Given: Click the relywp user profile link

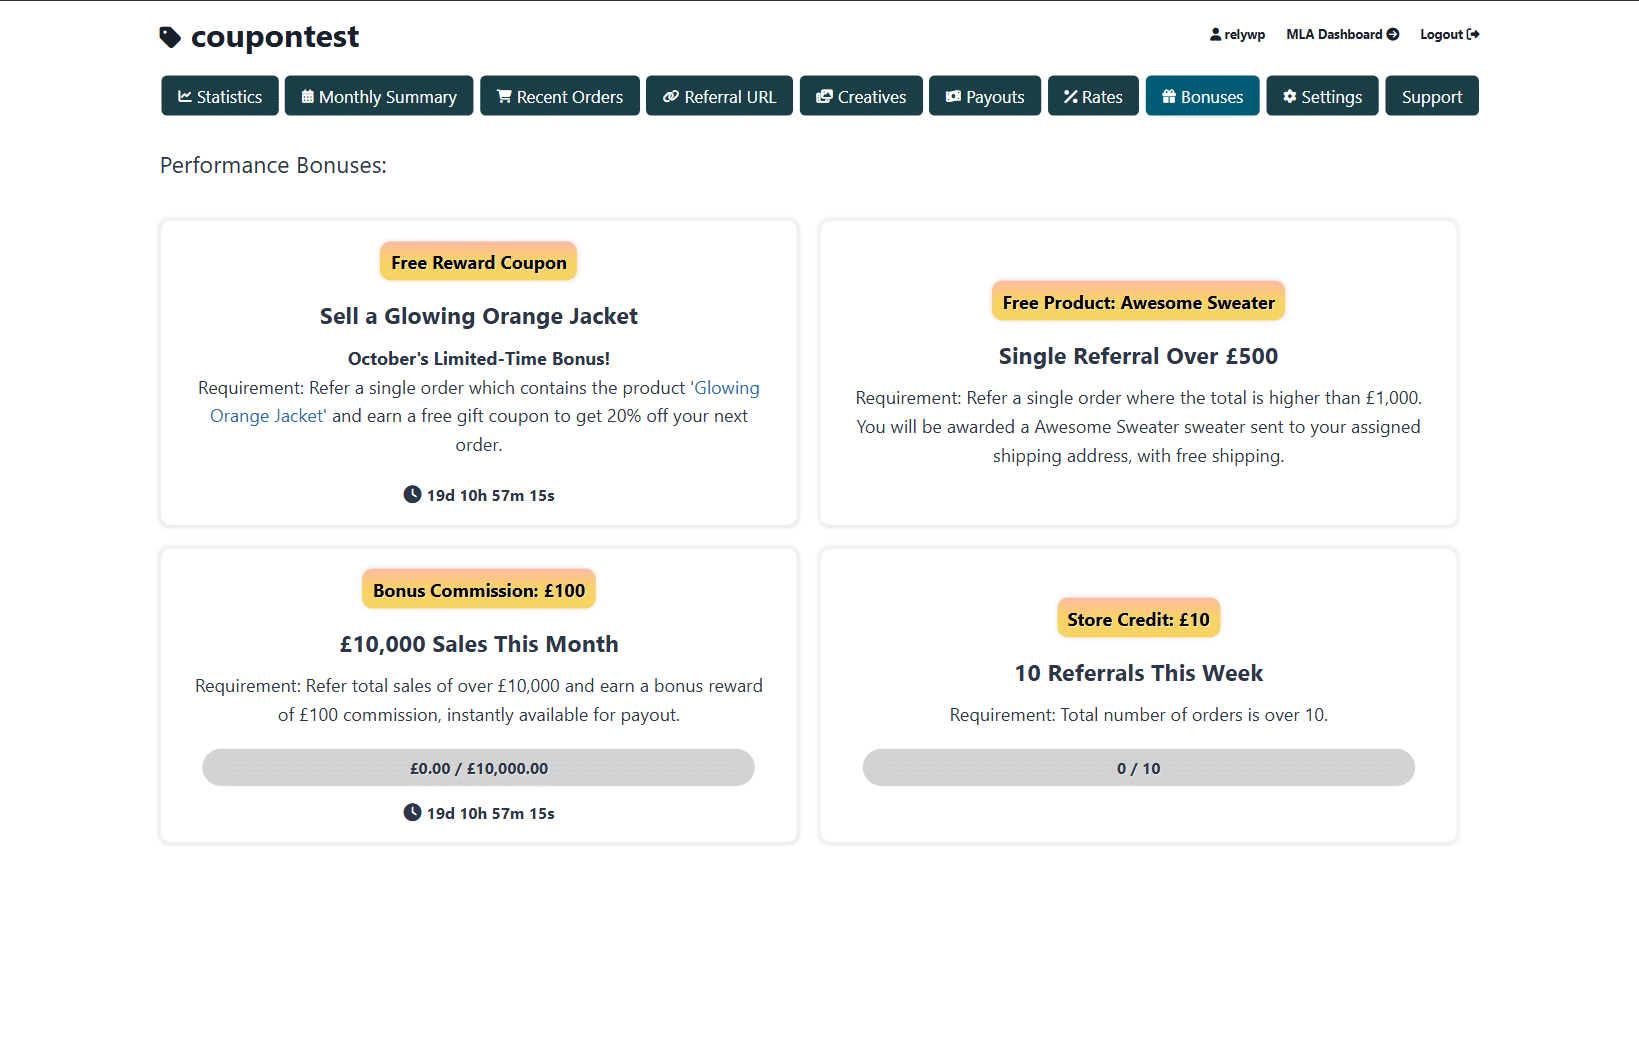Looking at the screenshot, I should pyautogui.click(x=1237, y=34).
